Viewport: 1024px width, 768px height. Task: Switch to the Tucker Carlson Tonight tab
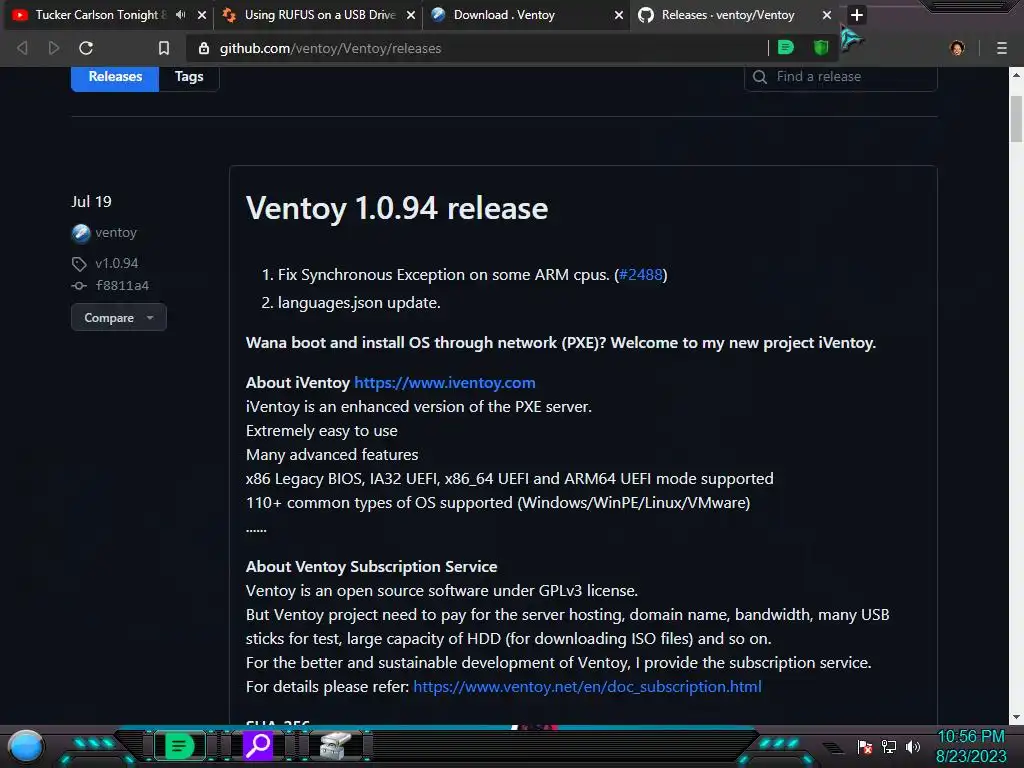coord(97,14)
